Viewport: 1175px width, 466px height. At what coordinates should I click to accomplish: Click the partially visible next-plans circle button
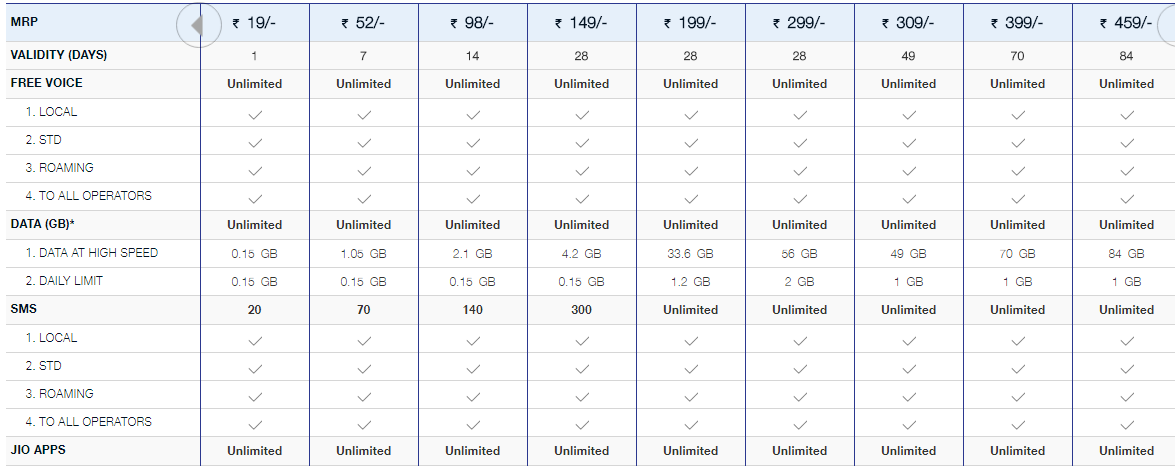tap(1166, 24)
